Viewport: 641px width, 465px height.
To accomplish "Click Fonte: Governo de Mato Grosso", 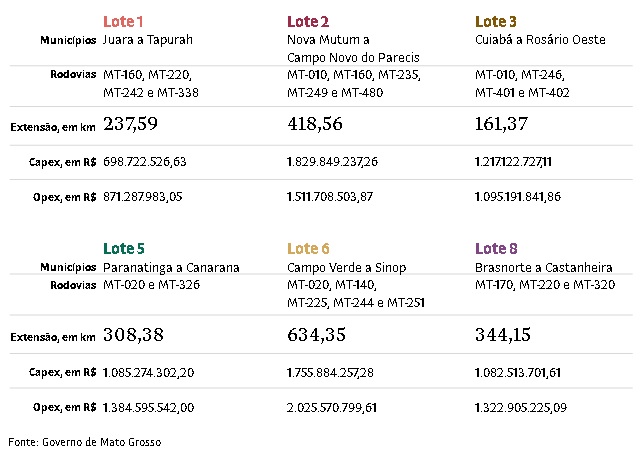I will click(84, 441).
